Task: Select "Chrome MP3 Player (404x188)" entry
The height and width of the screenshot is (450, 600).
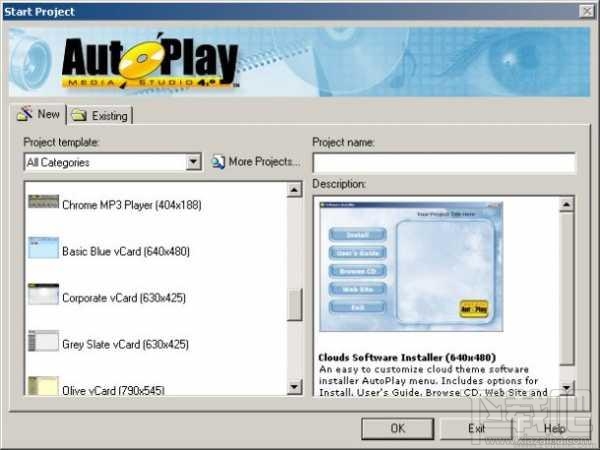Action: [132, 205]
